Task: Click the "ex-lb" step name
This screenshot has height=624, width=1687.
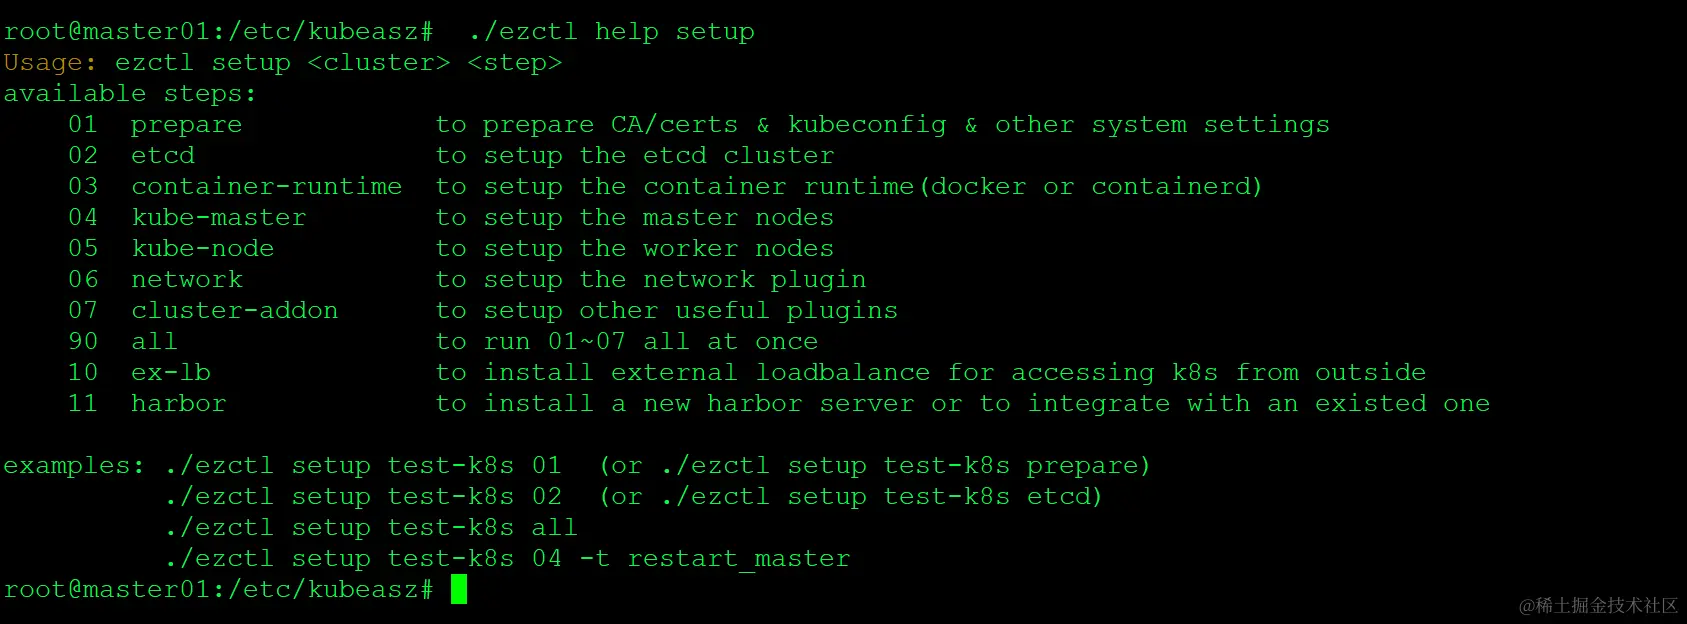Action: [x=170, y=373]
